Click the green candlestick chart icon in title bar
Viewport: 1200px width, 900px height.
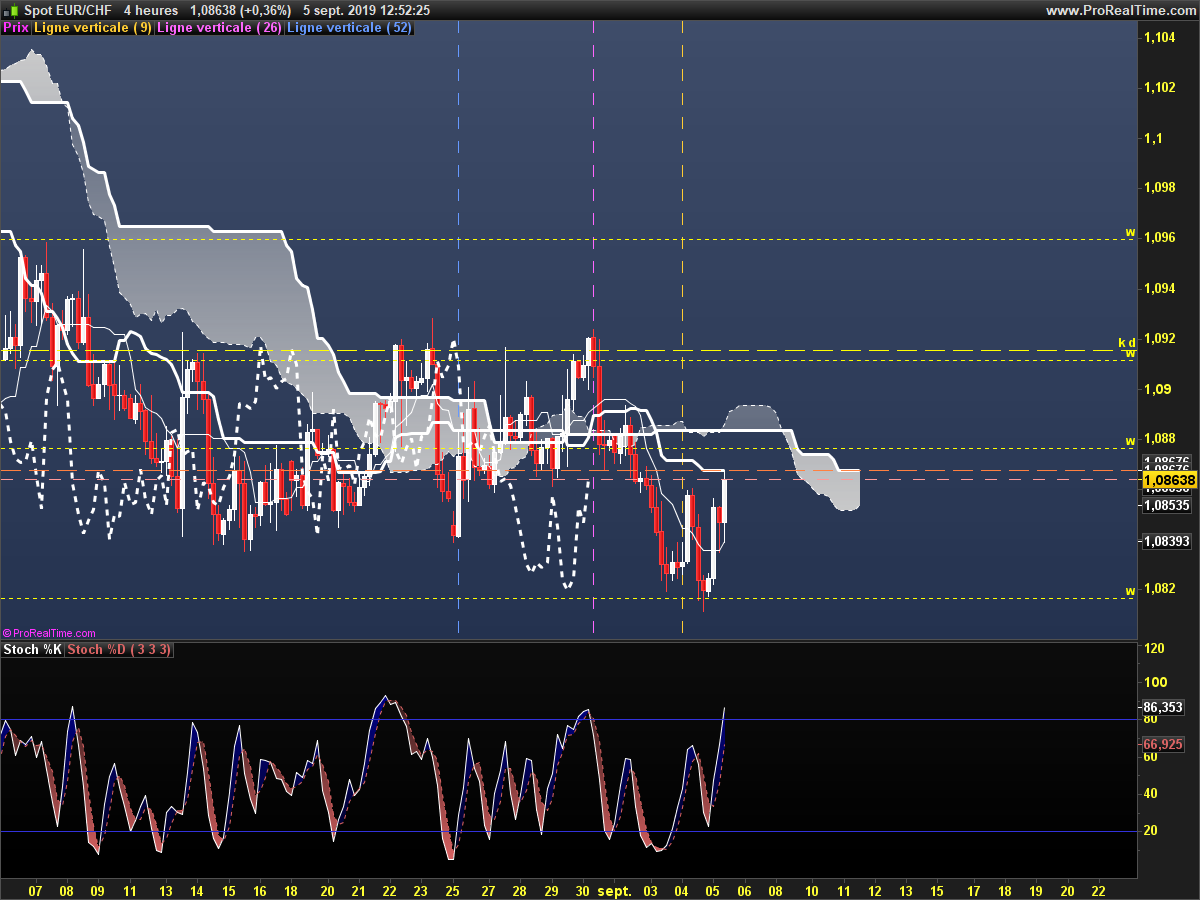11,10
